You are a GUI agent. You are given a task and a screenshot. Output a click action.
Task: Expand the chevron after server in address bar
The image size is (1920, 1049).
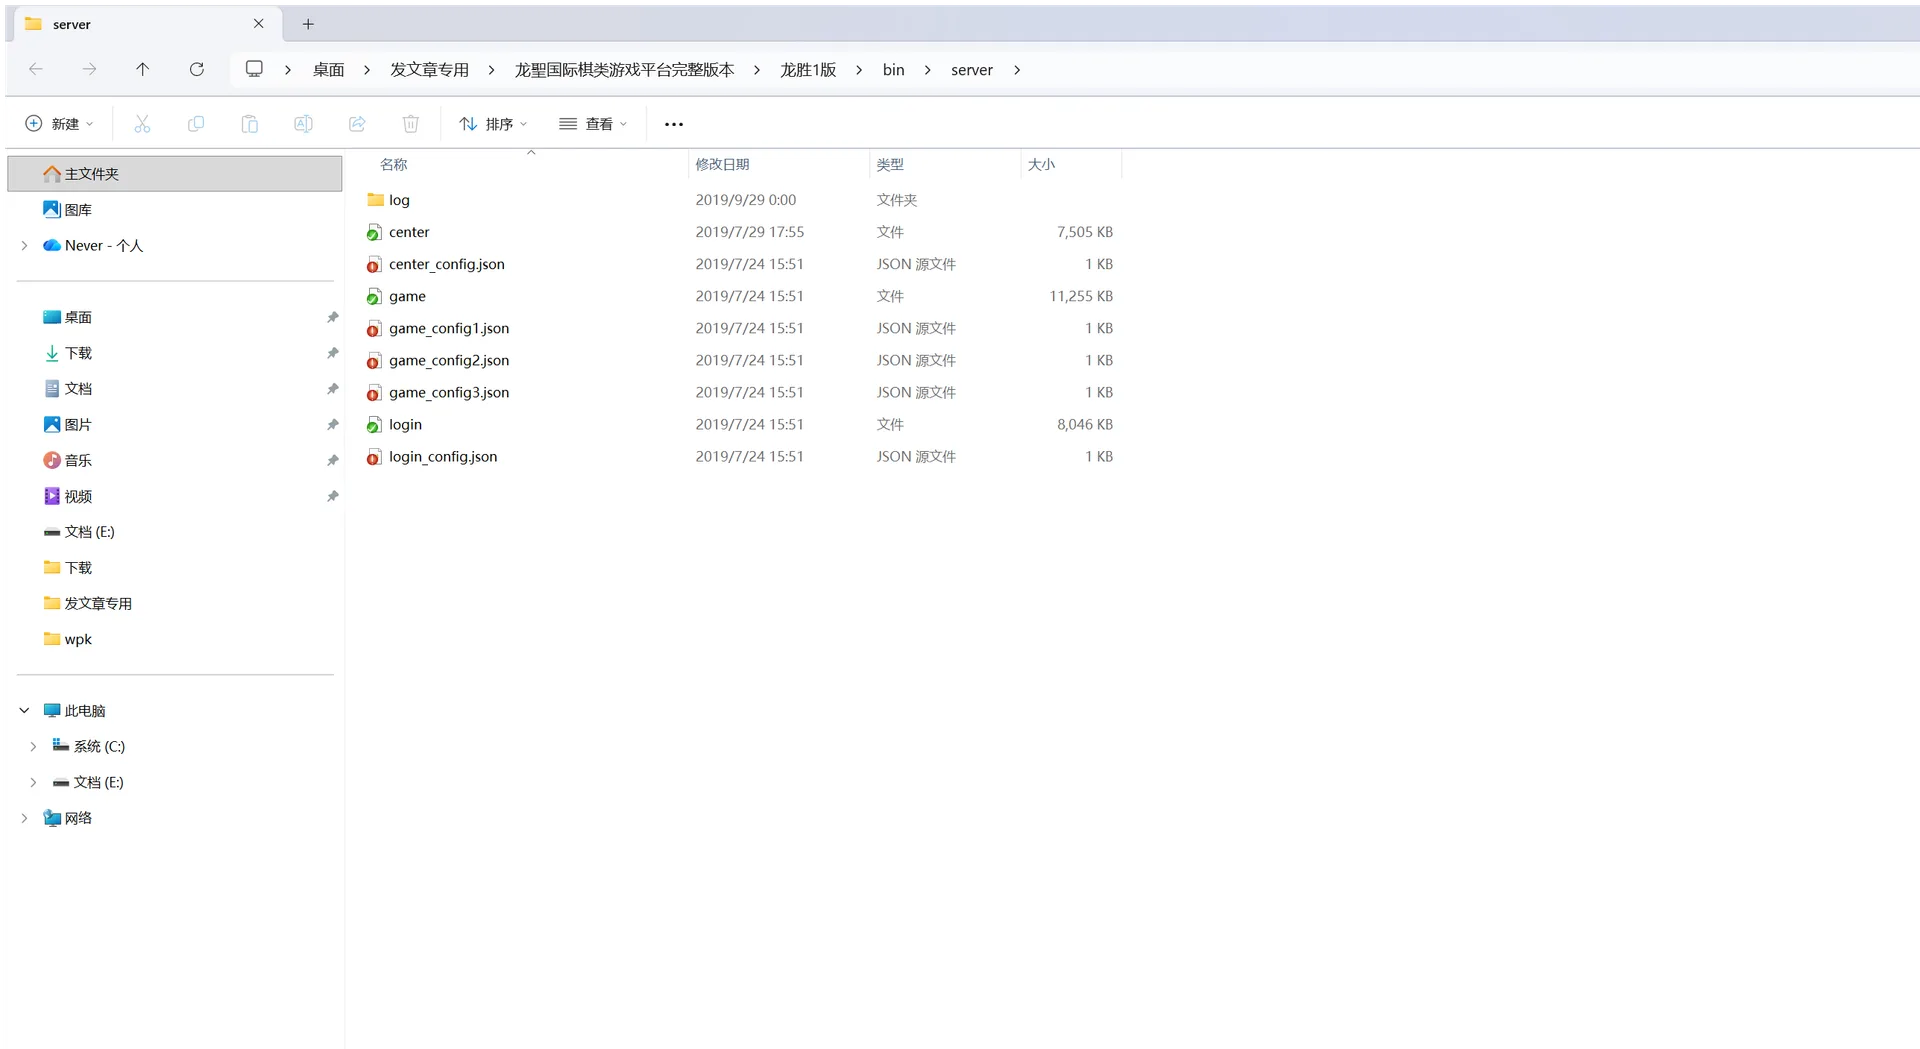1017,70
